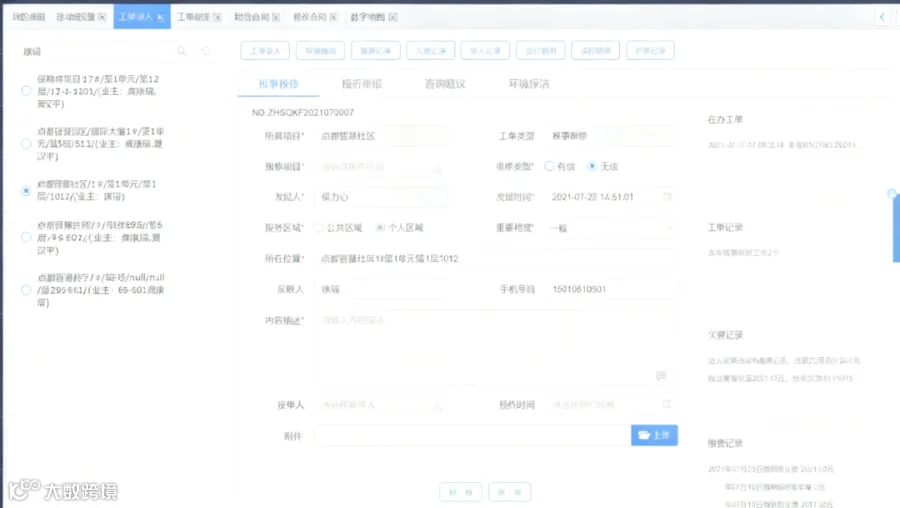The image size is (900, 508).
Task: Select the last address radio with null/null
Action: 26,290
